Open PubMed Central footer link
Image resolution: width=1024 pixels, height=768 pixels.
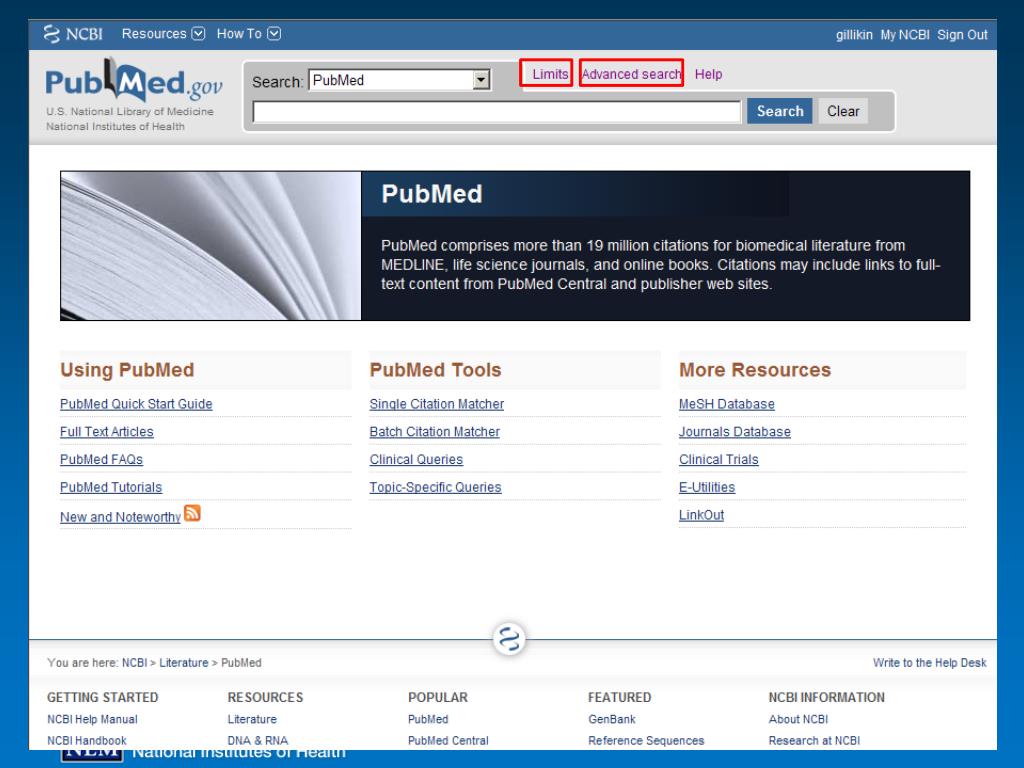pyautogui.click(x=448, y=741)
